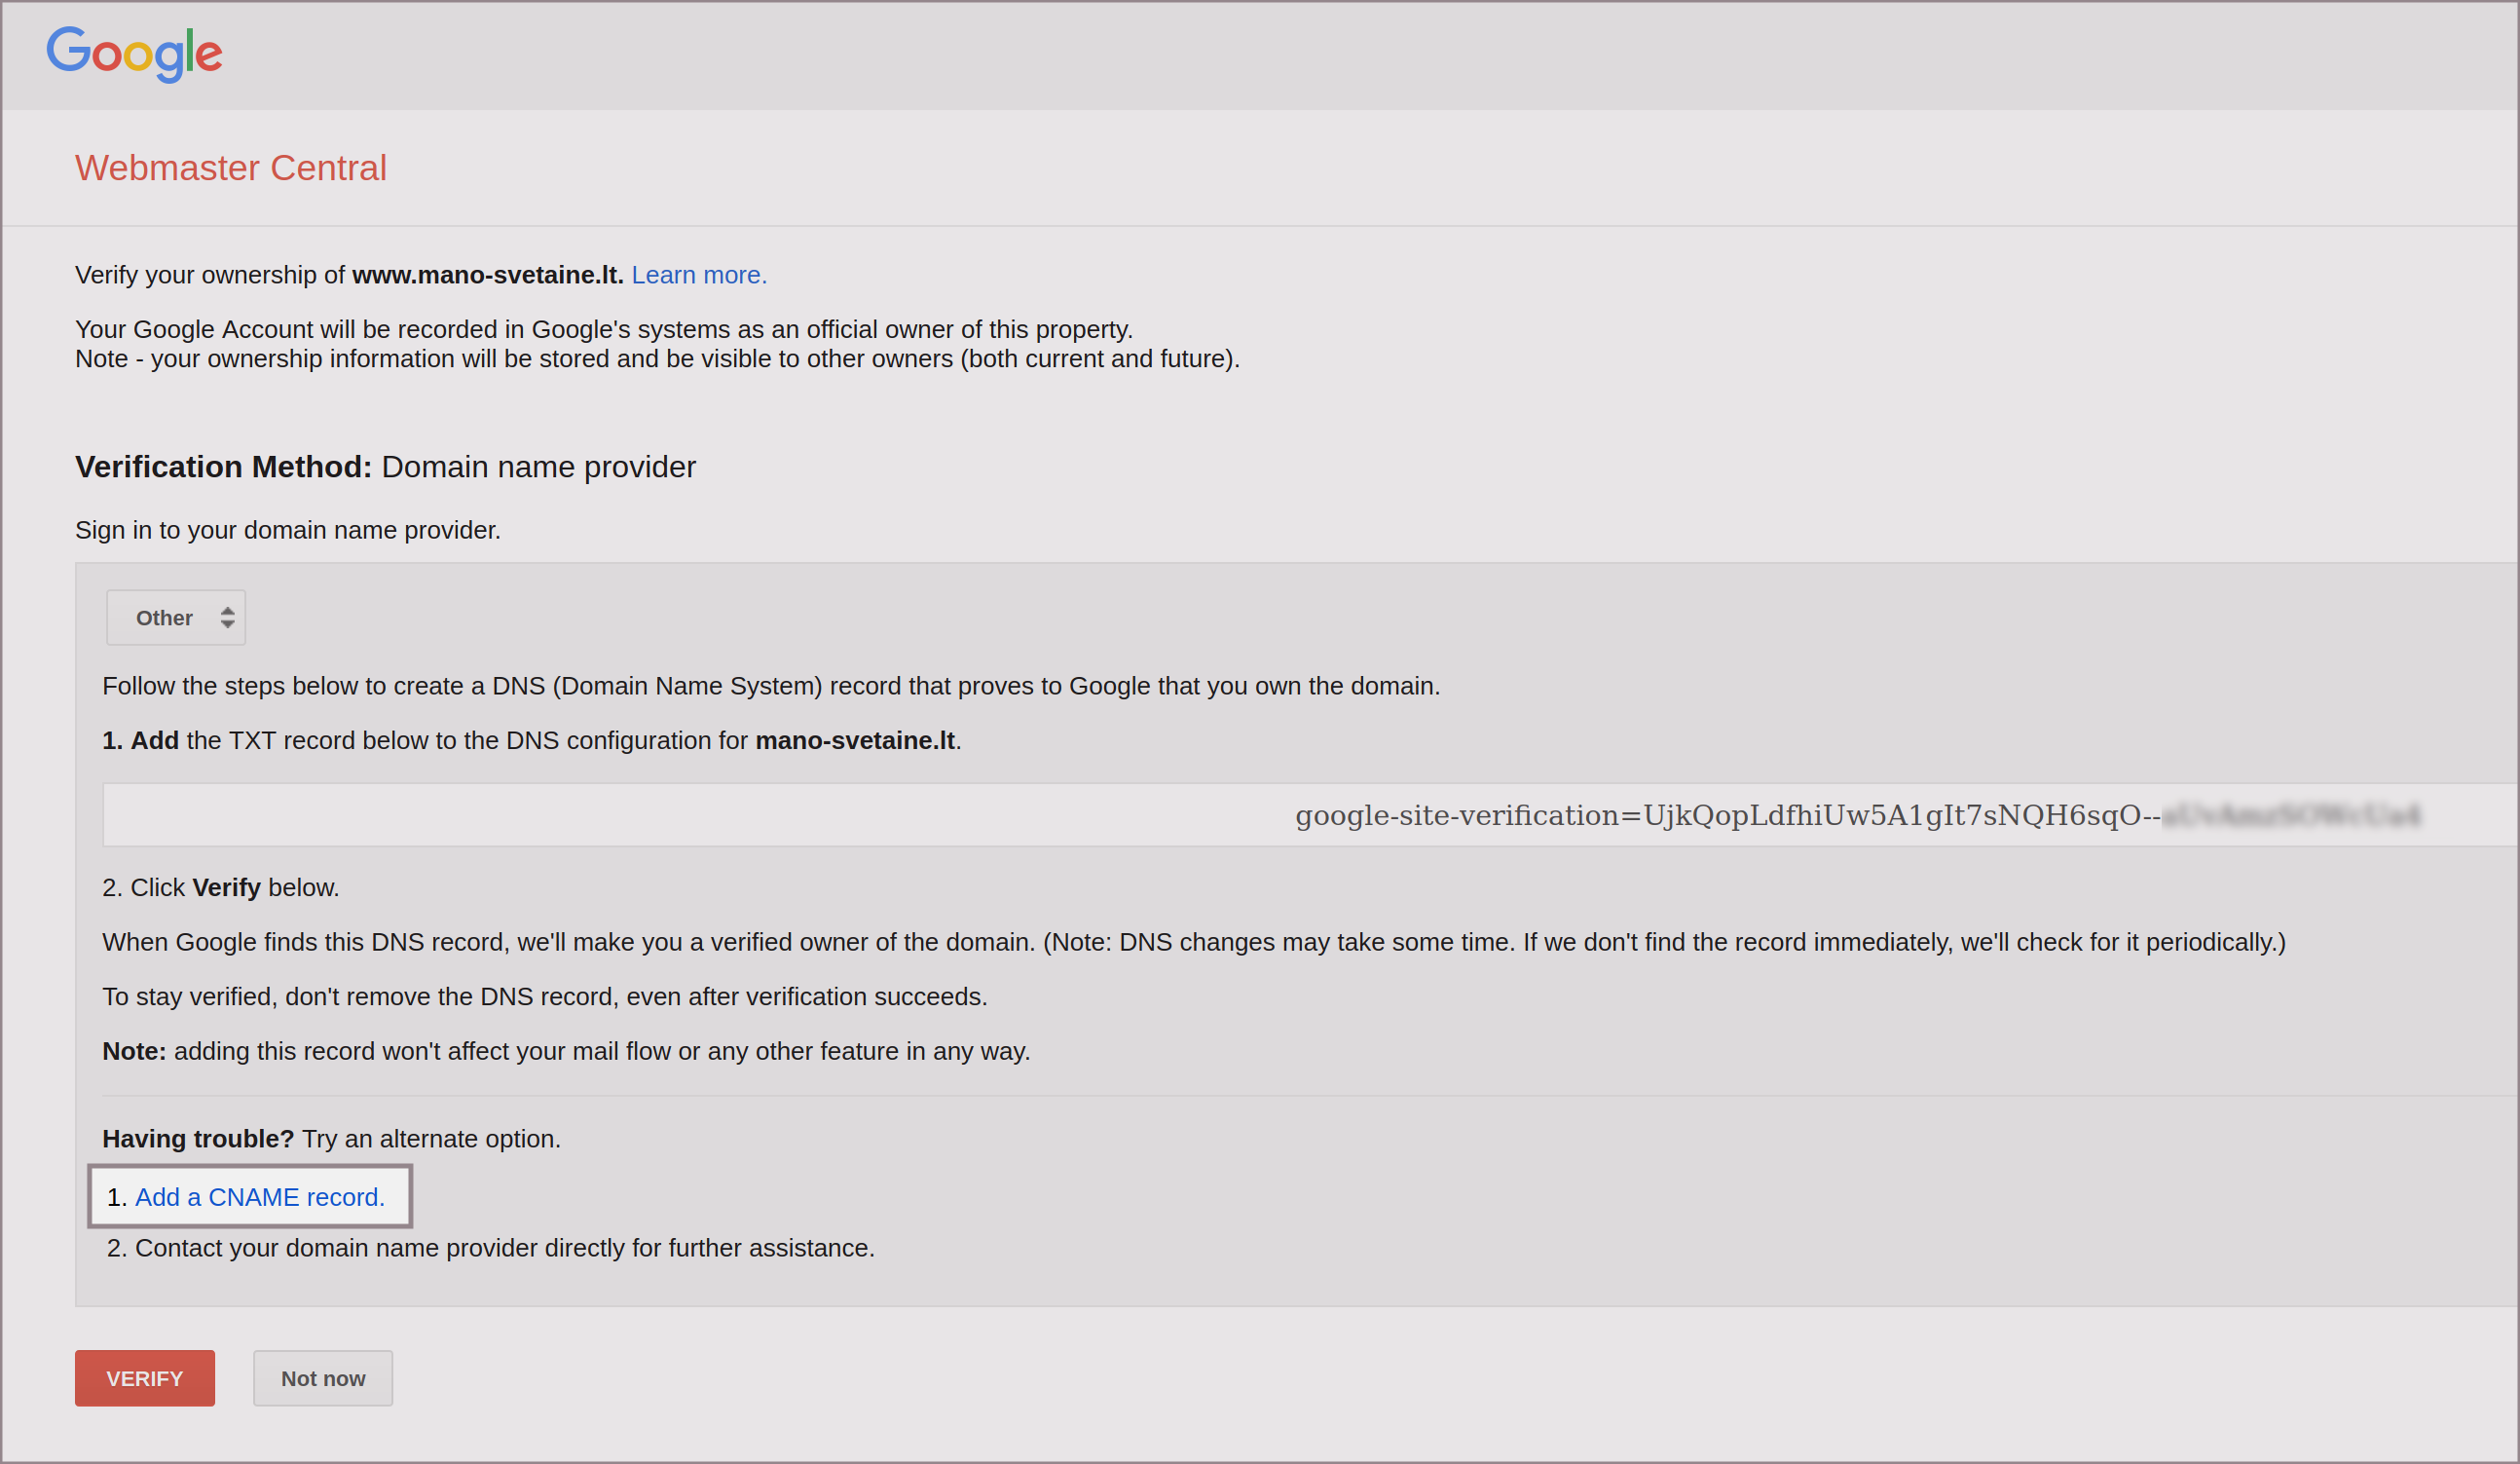Click the 'Click Verify below' step text
2520x1464 pixels.
221,888
